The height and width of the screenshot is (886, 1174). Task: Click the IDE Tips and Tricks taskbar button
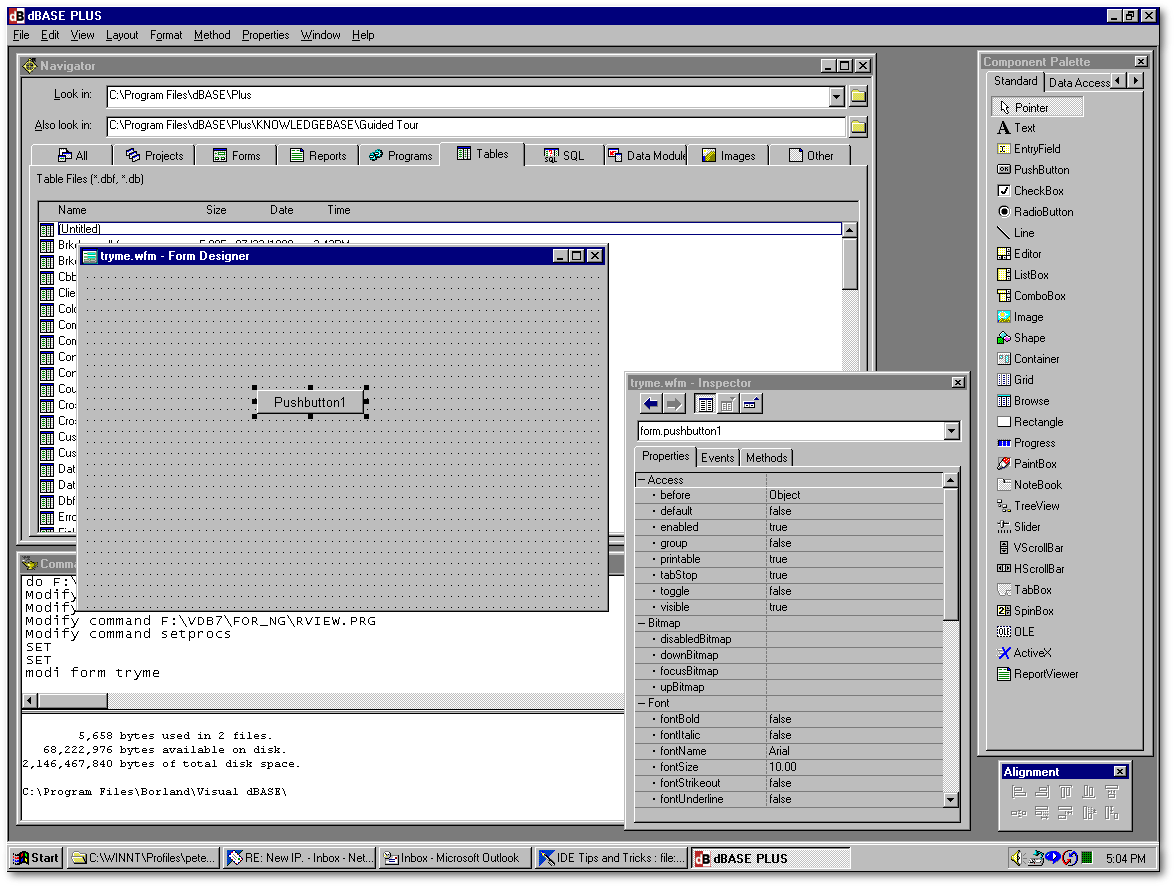(x=610, y=857)
